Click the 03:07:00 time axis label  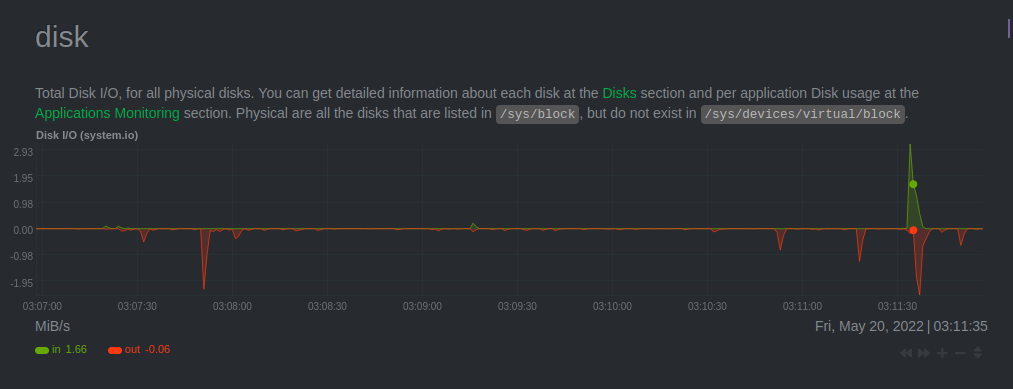42,306
